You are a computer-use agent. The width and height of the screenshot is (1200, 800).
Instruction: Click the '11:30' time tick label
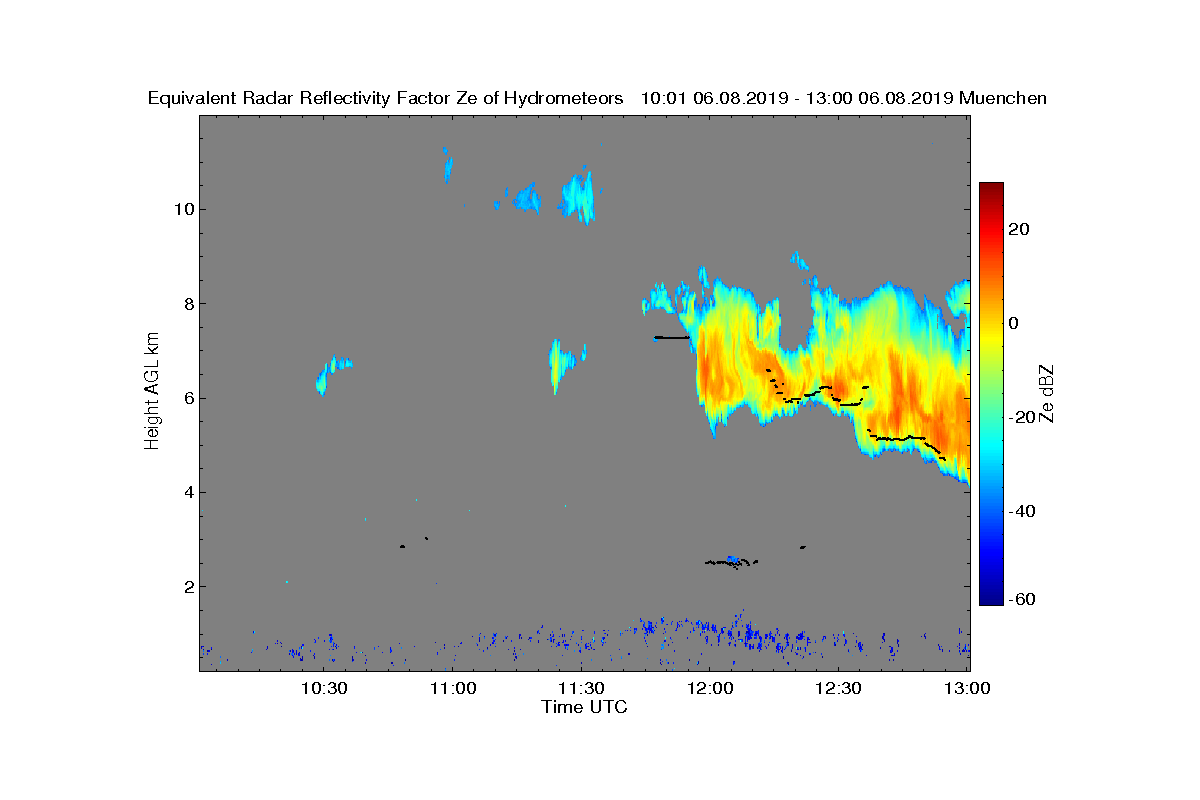tap(582, 688)
